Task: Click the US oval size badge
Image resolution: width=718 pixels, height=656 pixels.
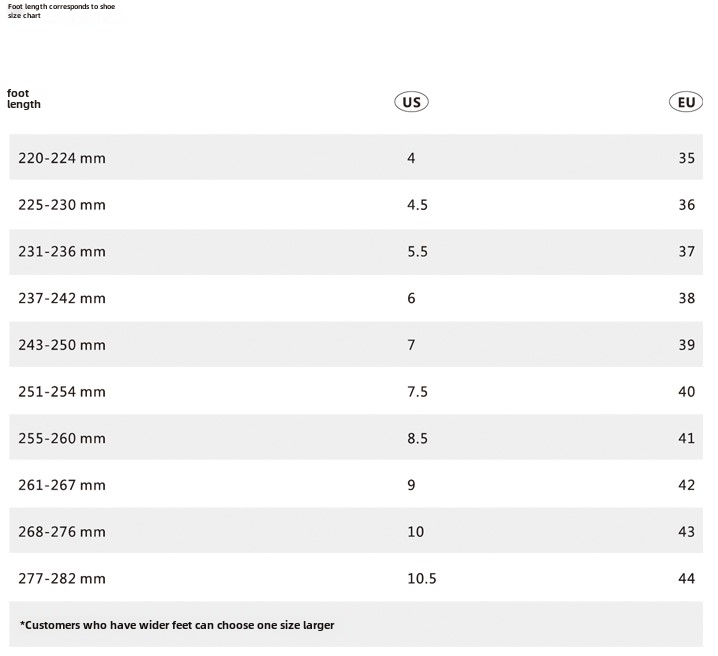Action: 411,102
